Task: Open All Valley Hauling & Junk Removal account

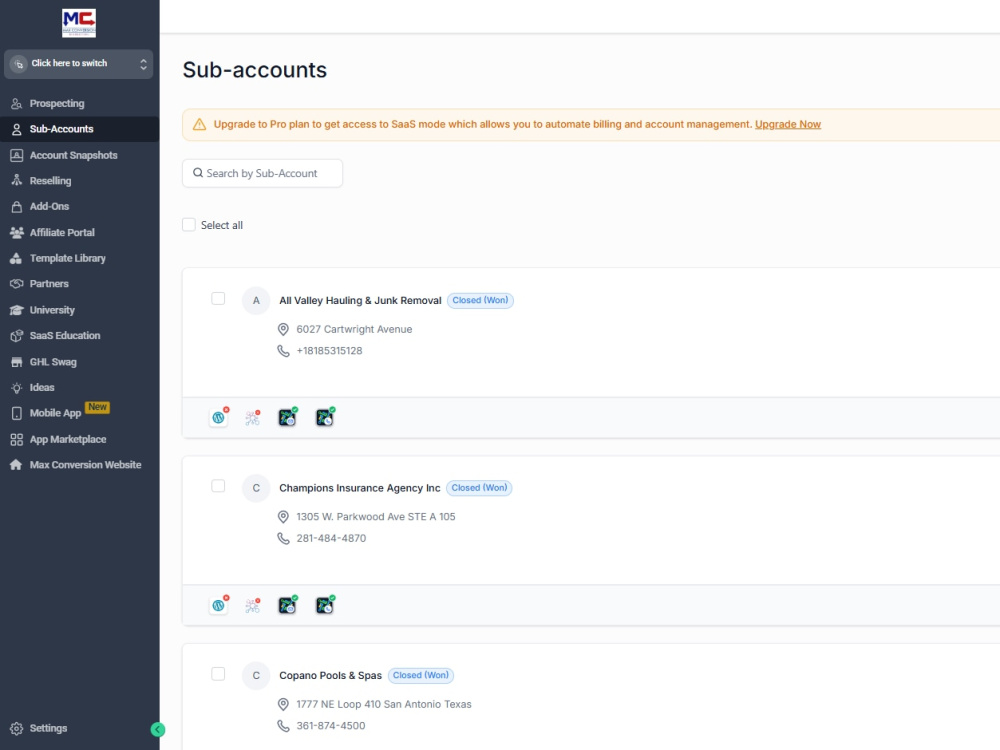Action: (x=360, y=300)
